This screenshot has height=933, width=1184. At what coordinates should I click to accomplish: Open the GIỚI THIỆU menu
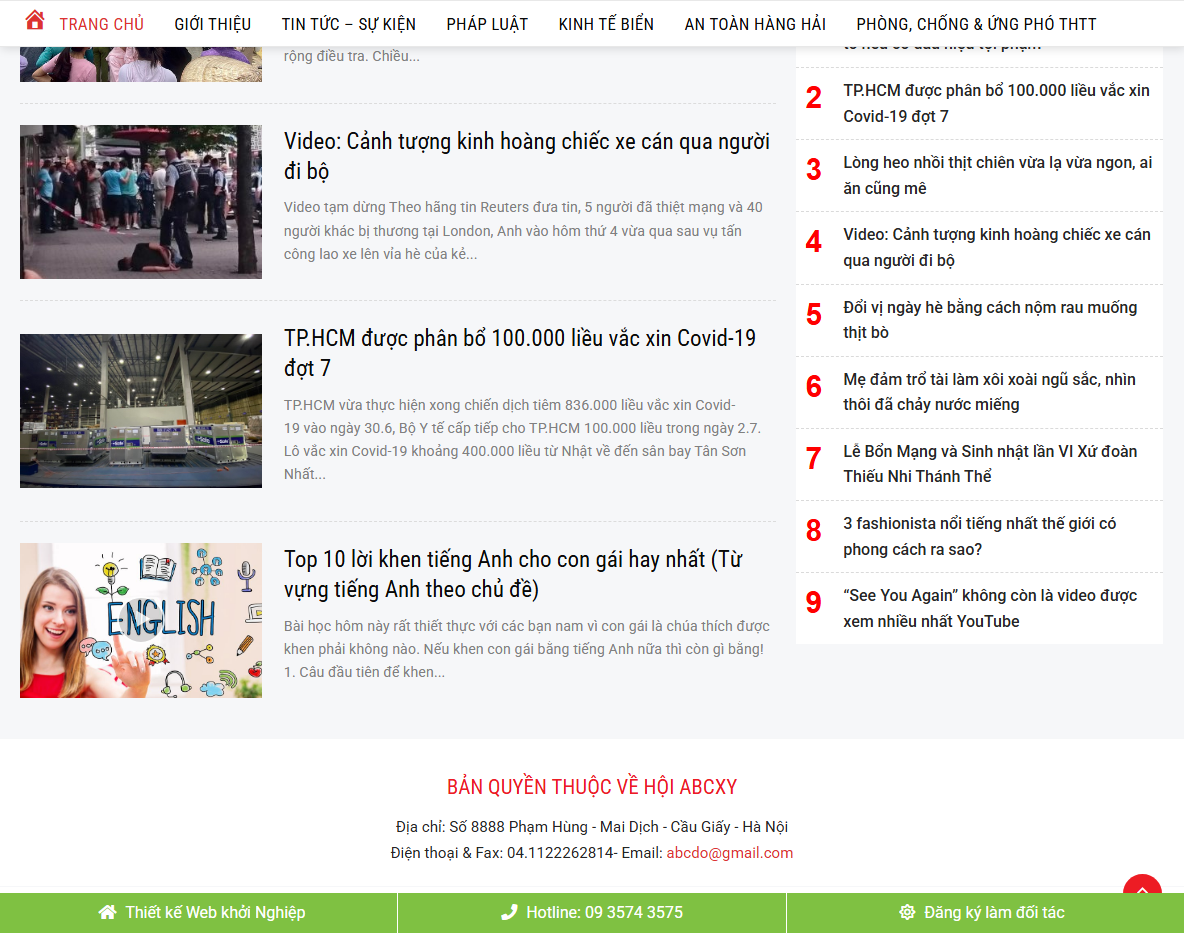[x=212, y=23]
